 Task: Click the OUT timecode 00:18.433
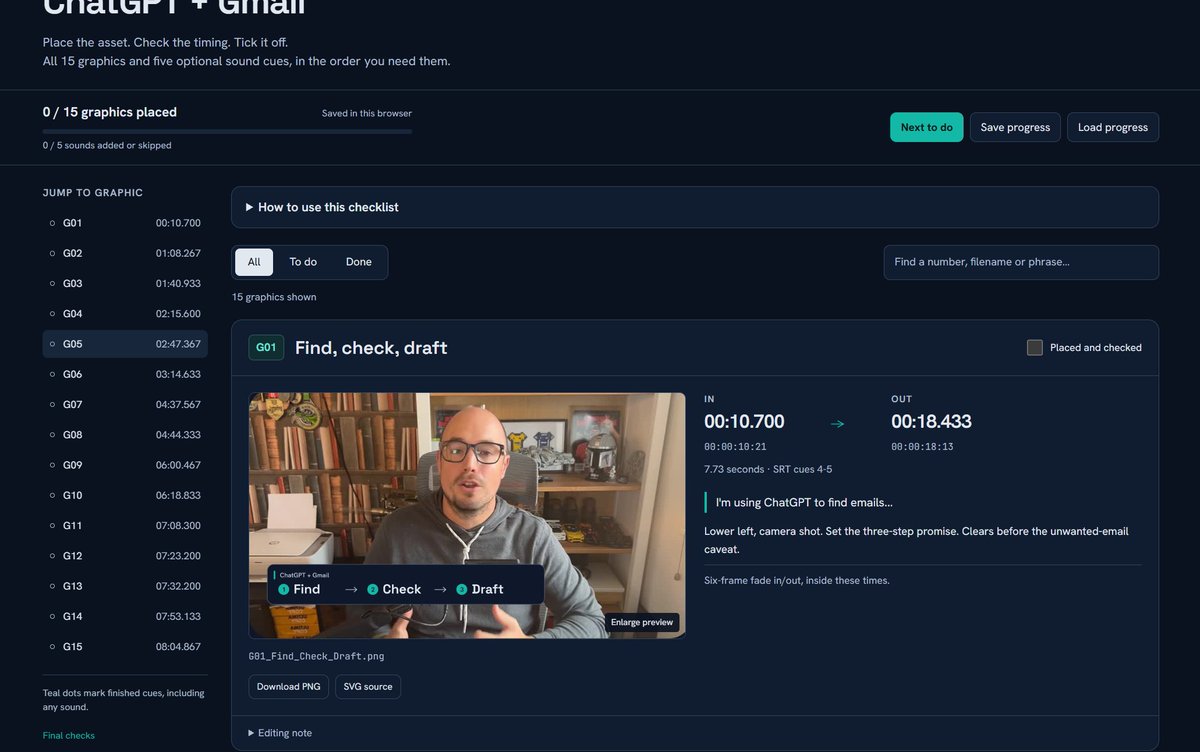[931, 422]
